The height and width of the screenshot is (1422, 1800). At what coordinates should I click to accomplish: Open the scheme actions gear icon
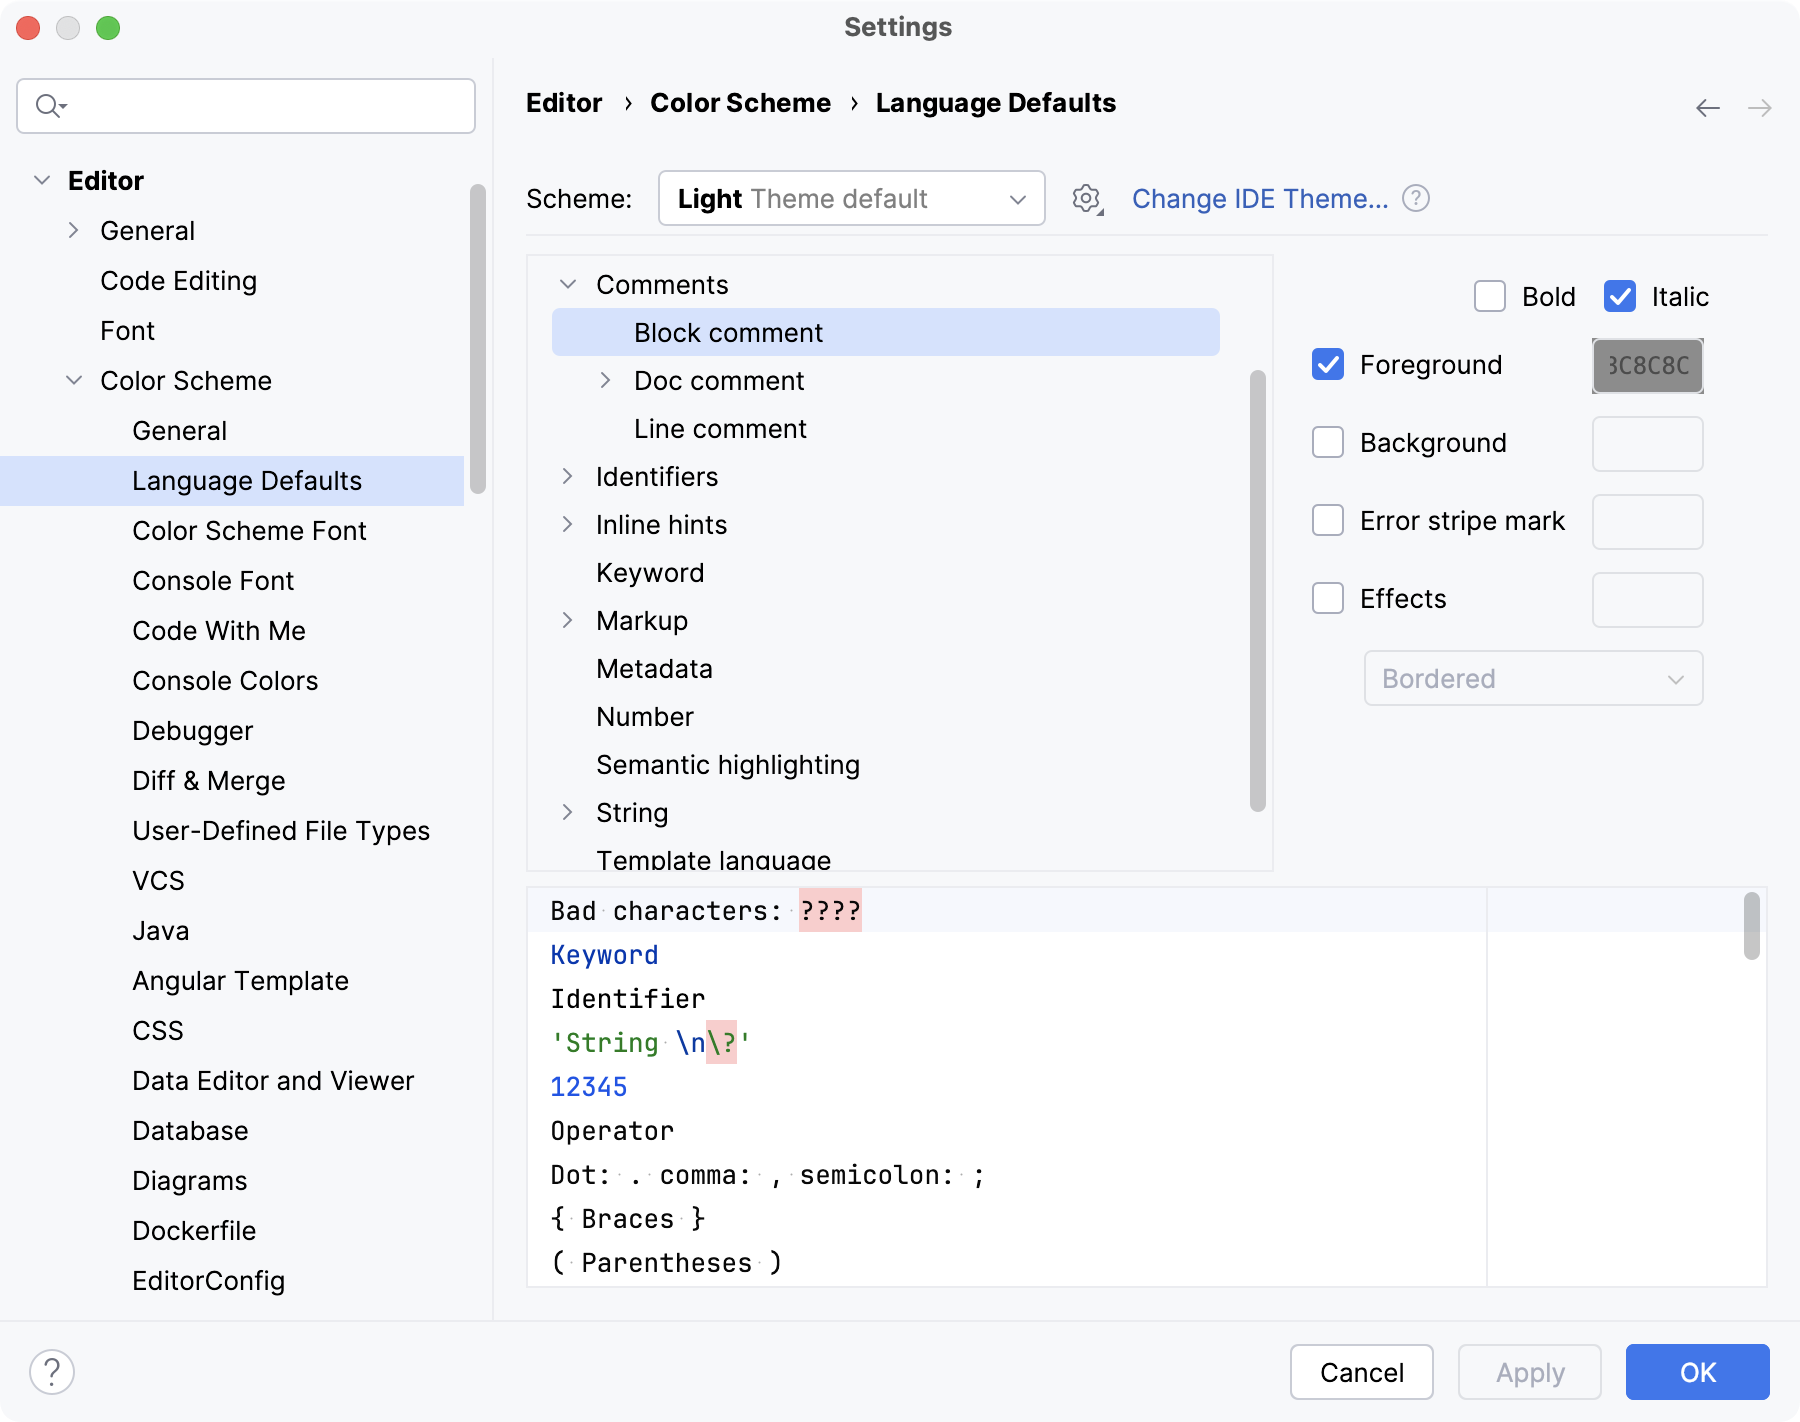tap(1086, 198)
